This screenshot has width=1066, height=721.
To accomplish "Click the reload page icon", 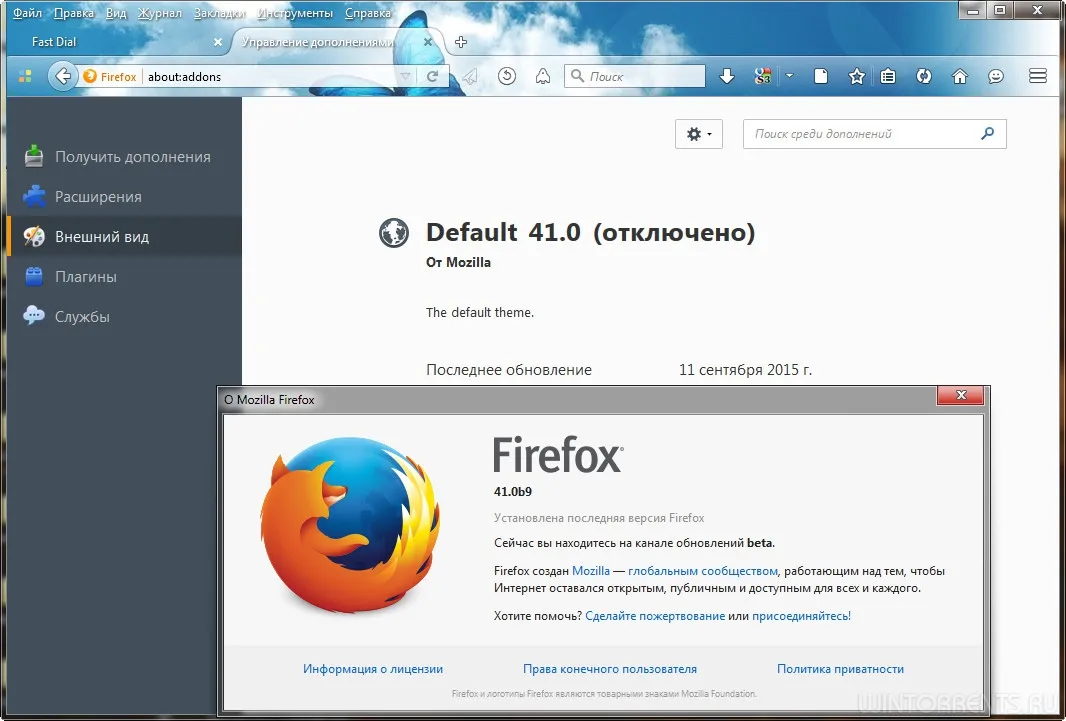I will click(x=433, y=76).
